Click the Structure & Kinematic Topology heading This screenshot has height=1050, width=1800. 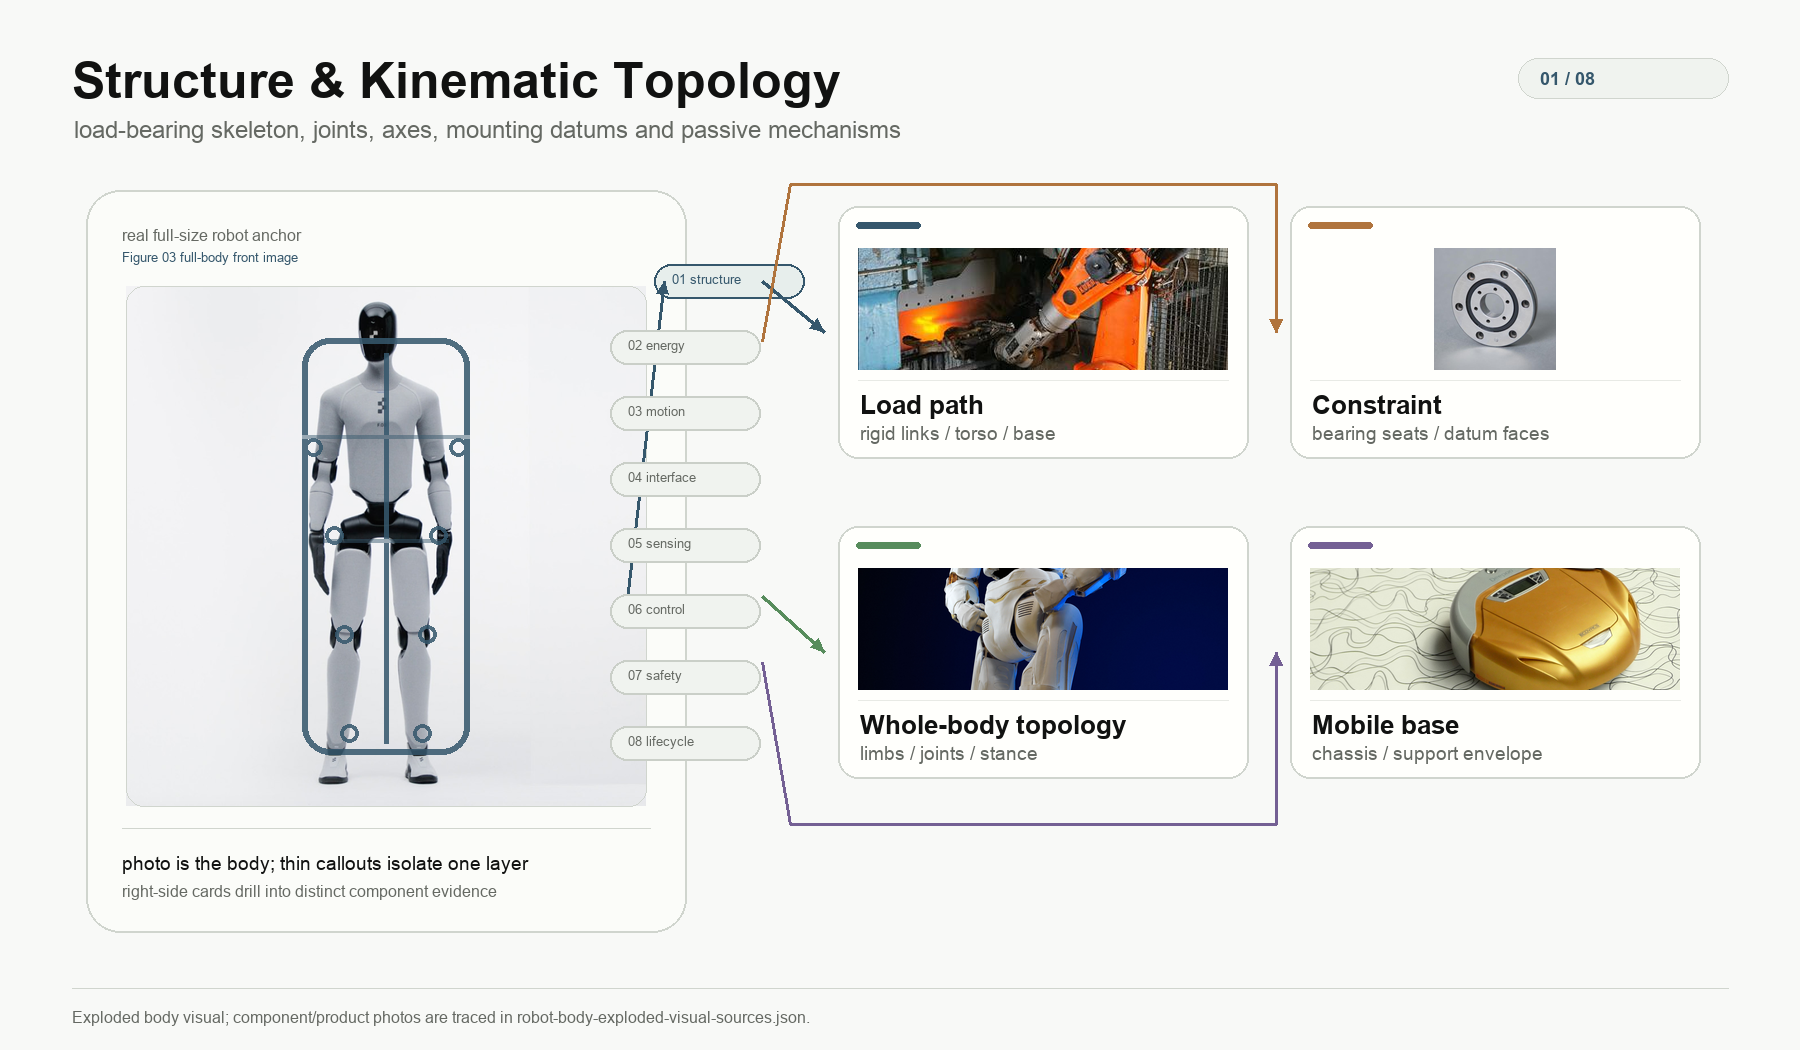click(x=456, y=81)
